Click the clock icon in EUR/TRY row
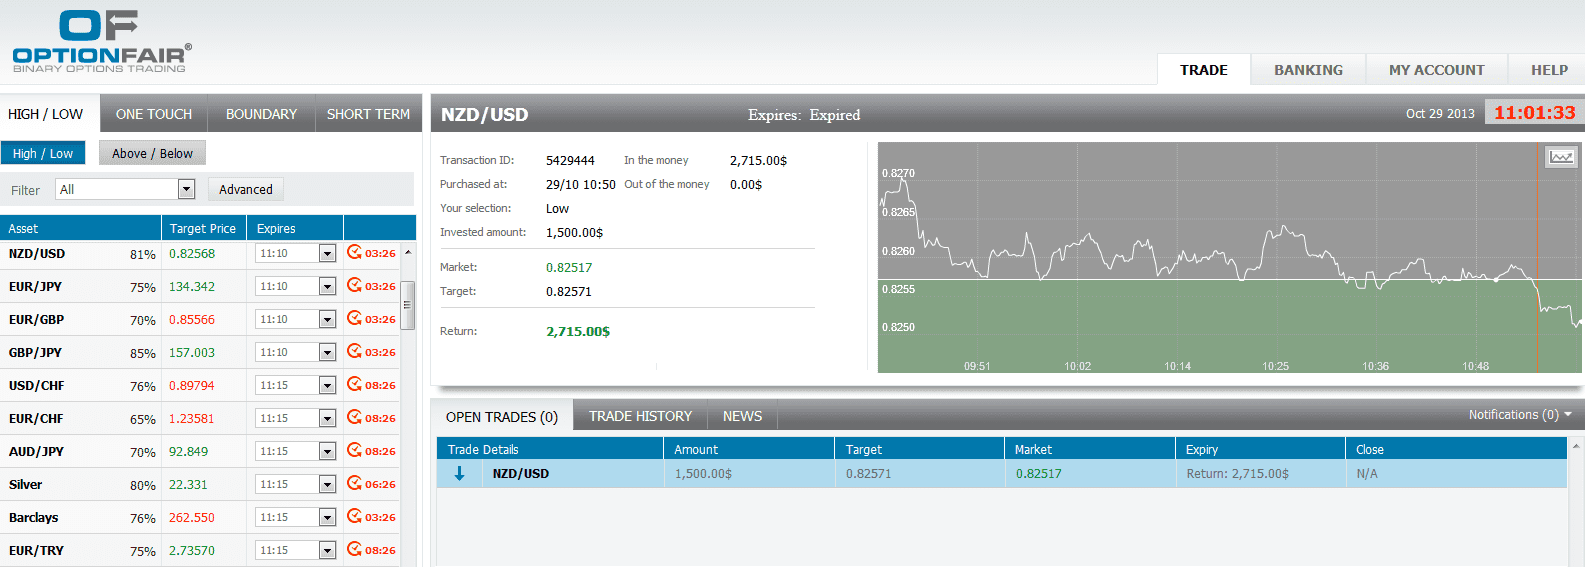Viewport: 1585px width, 567px height. (354, 549)
